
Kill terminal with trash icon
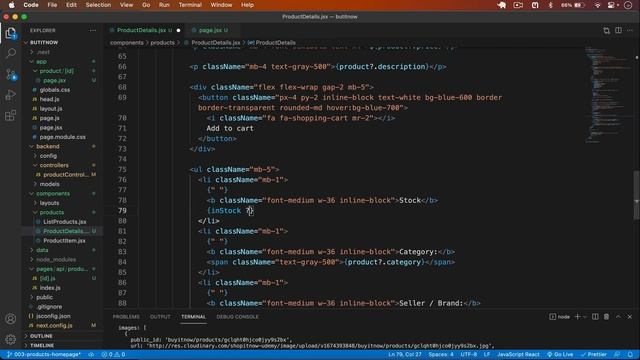(x=607, y=317)
